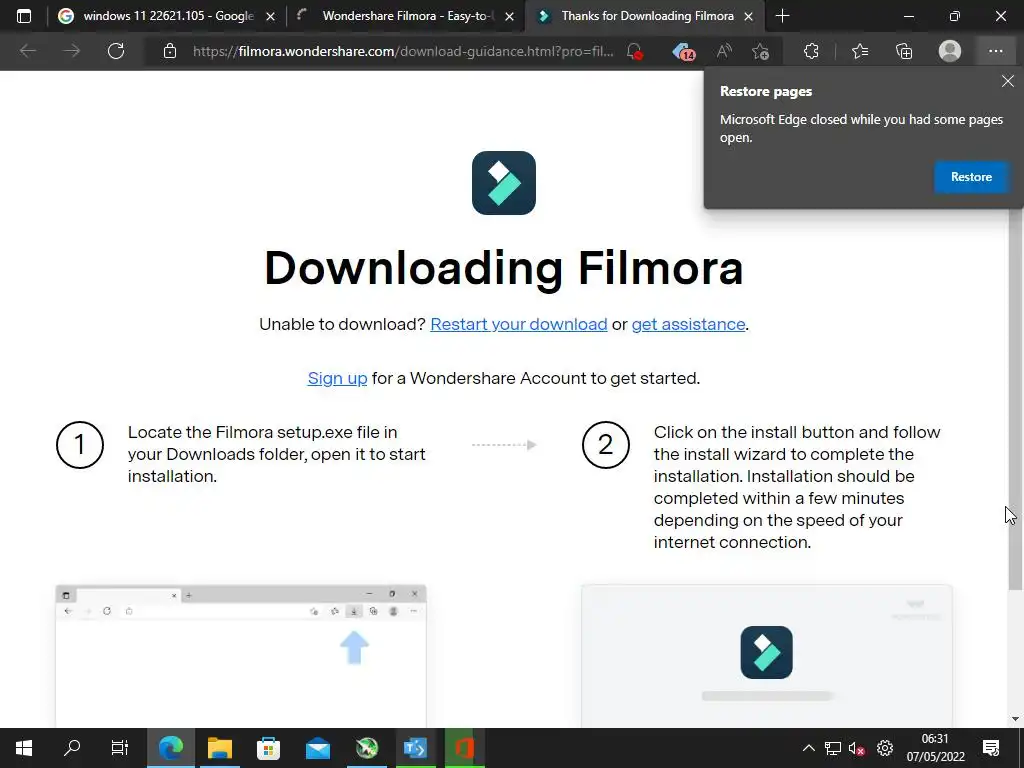Open the Office app on the taskbar
Image resolution: width=1024 pixels, height=768 pixels.
click(464, 748)
